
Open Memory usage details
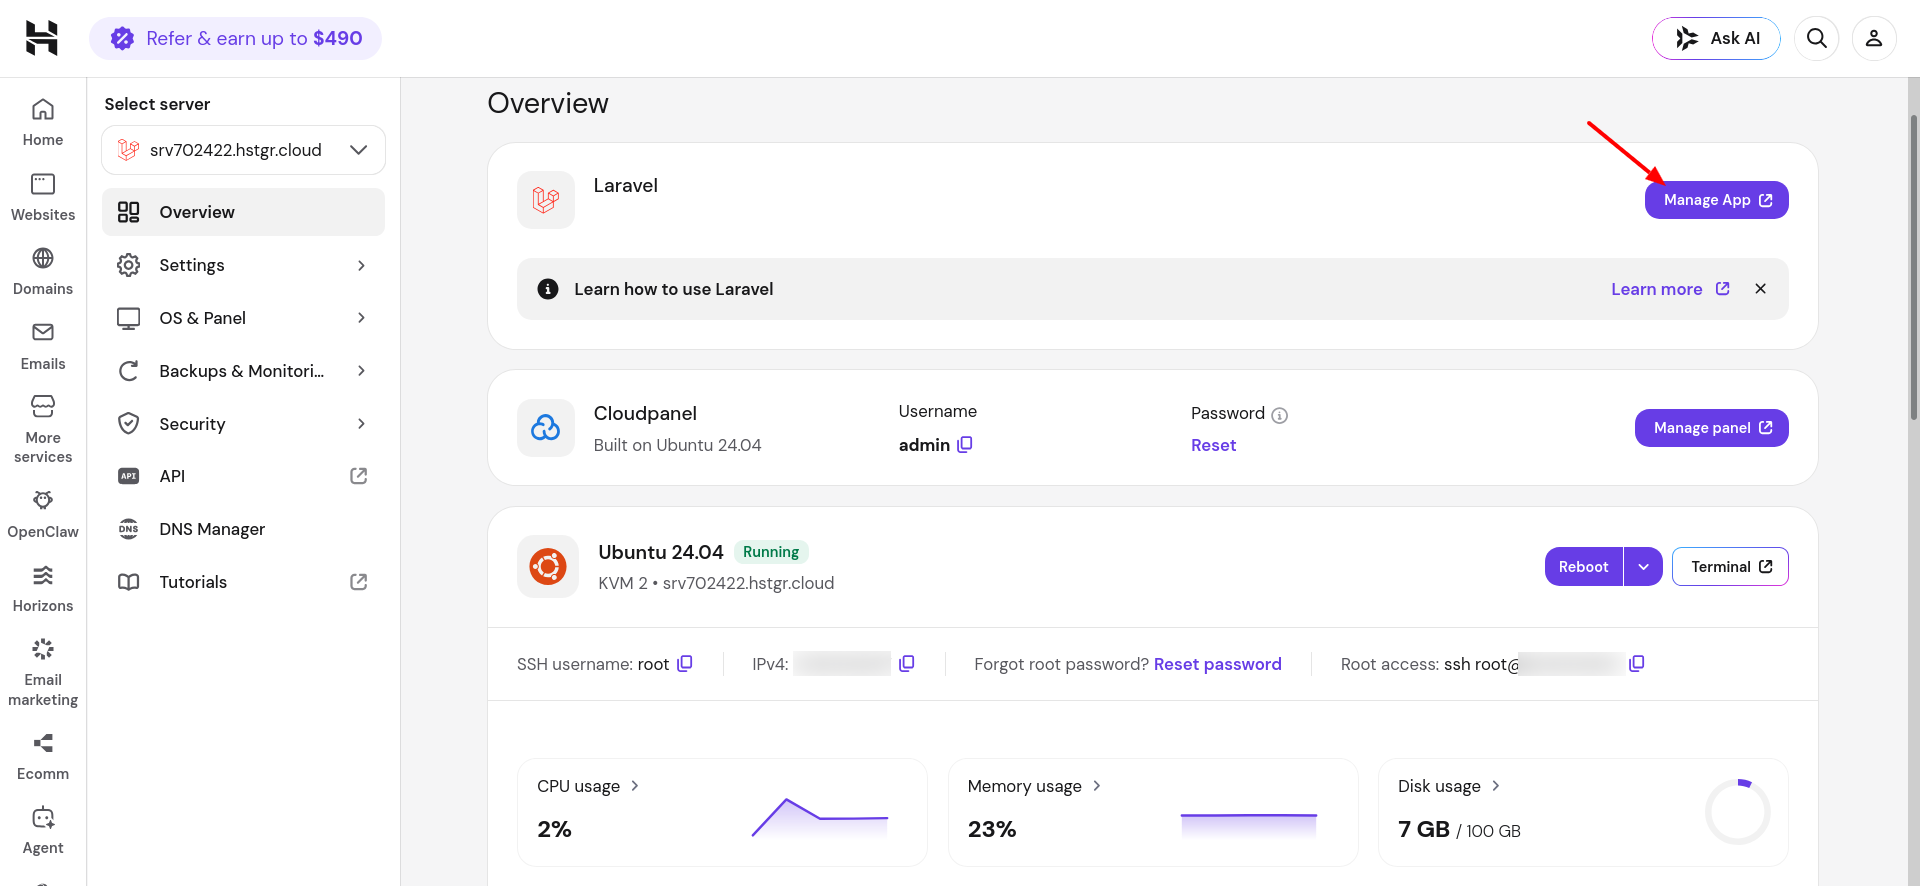(1034, 786)
